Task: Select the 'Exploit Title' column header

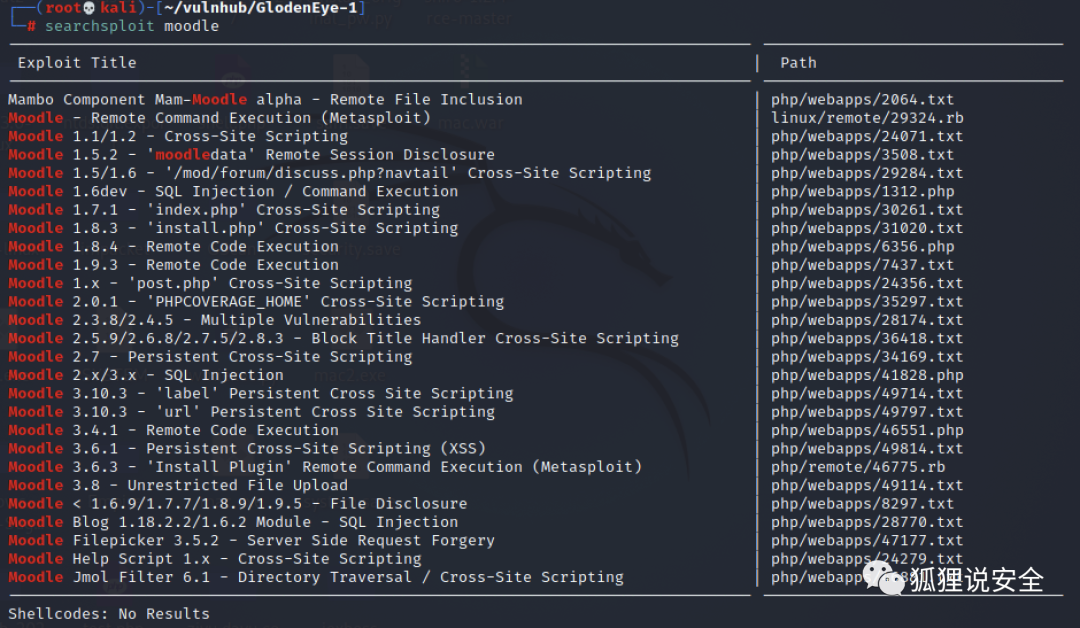Action: pos(77,63)
